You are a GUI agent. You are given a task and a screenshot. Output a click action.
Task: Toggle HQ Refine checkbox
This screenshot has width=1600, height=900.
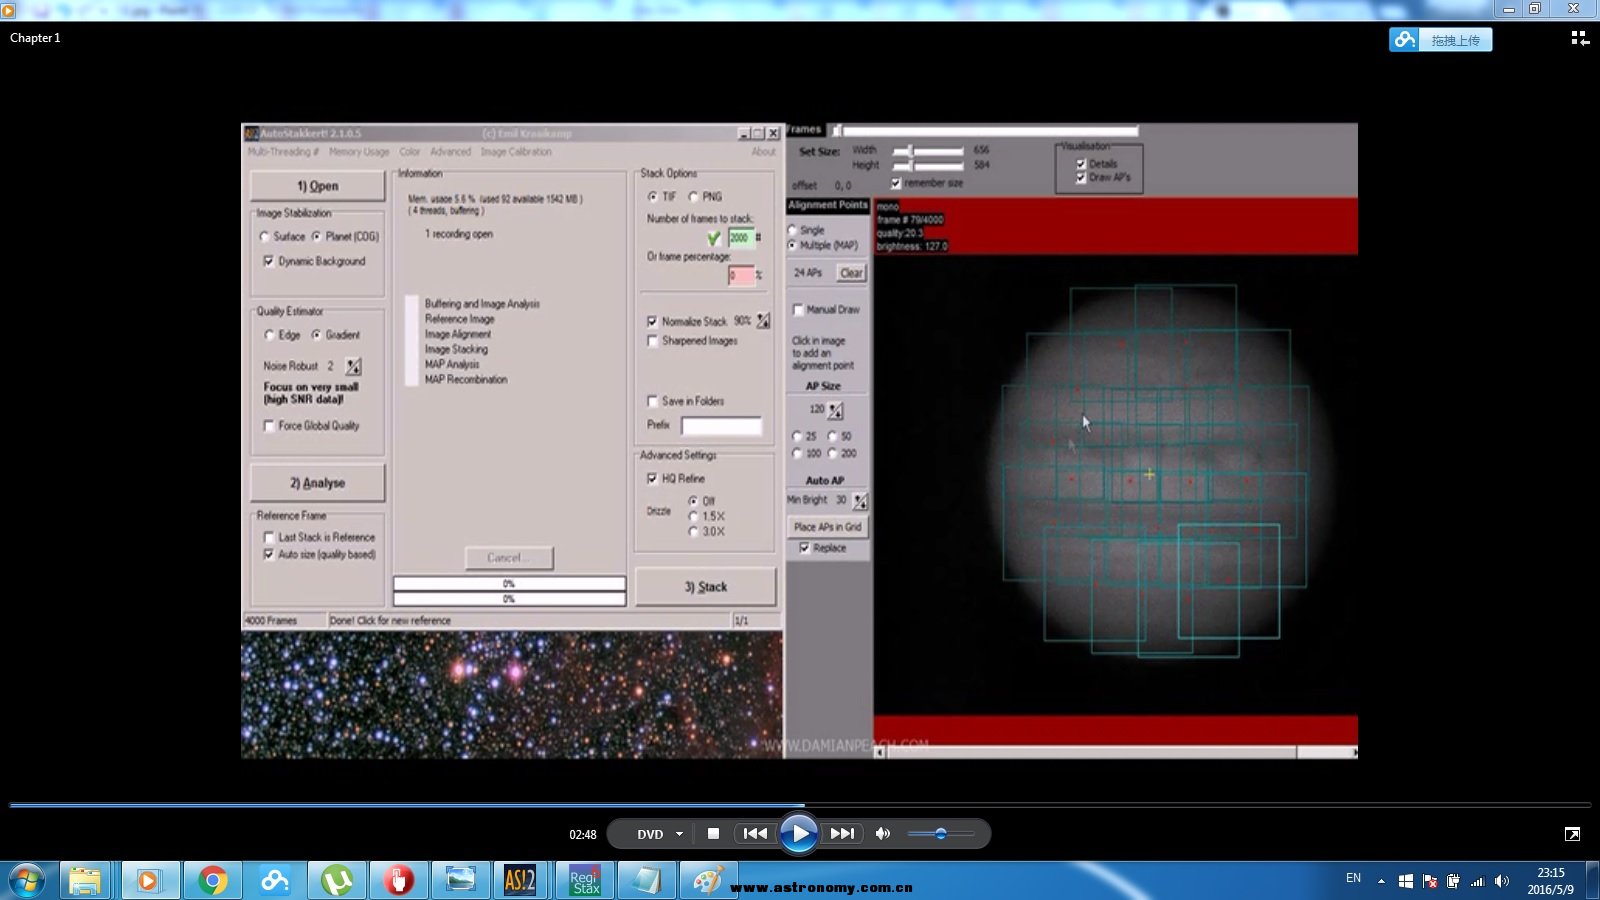click(x=652, y=479)
